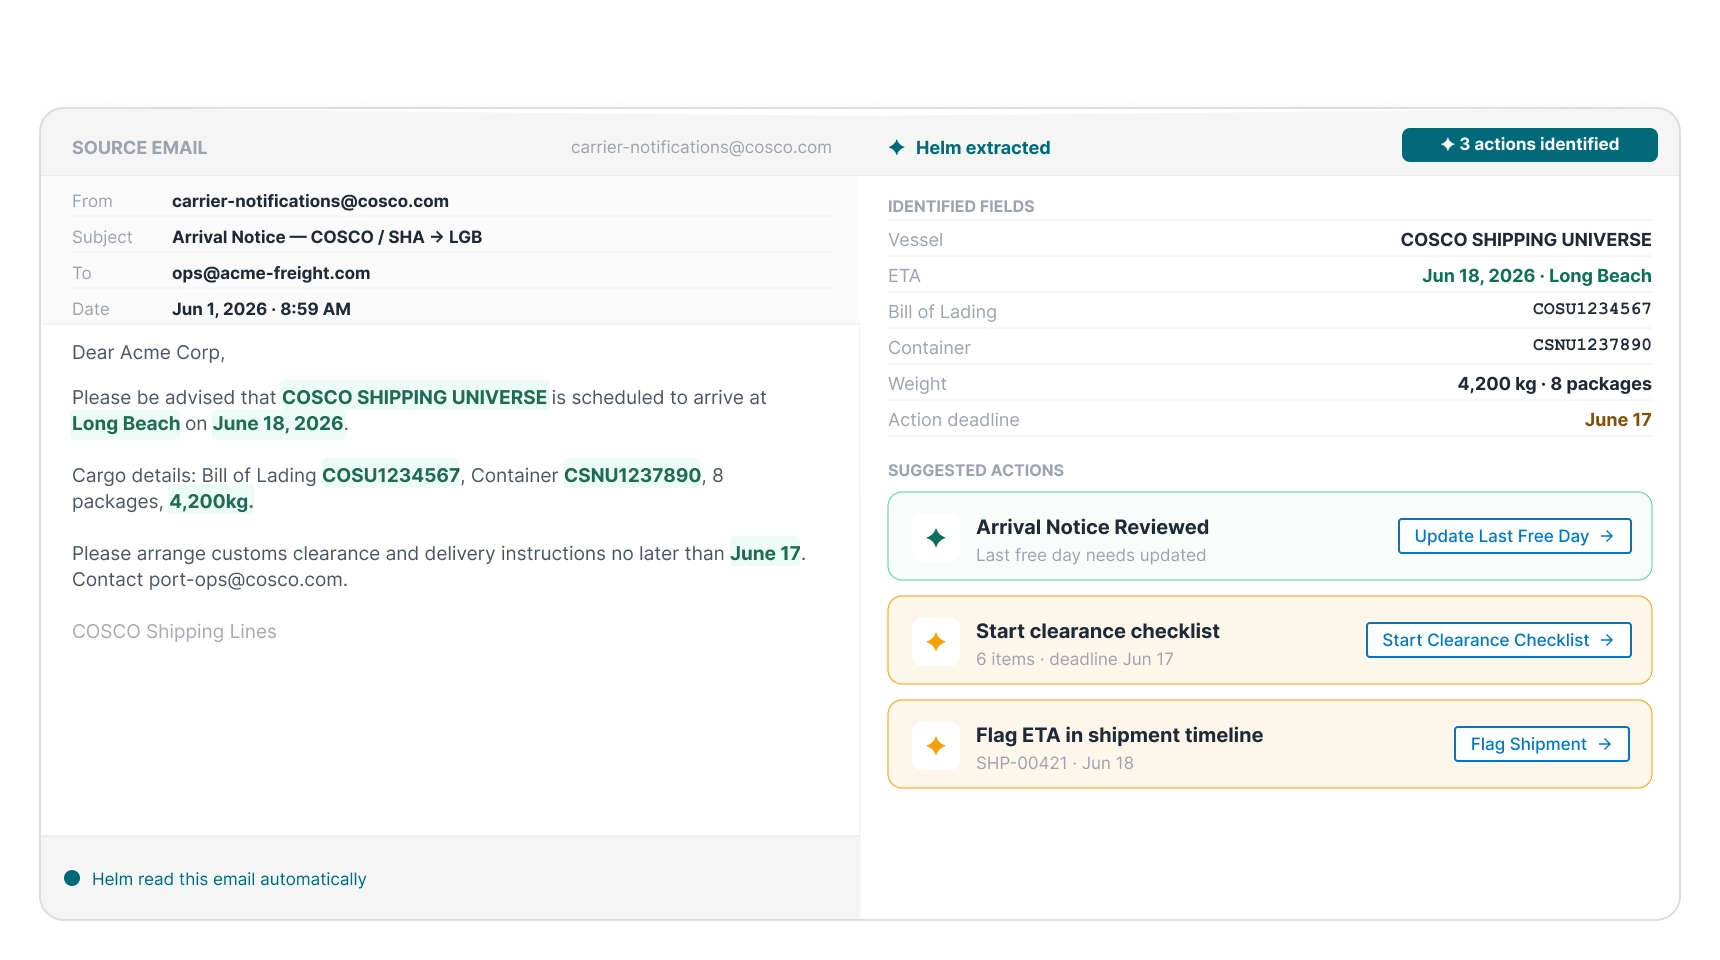Viewport: 1720px width, 960px height.
Task: Click the Action deadline value June 17
Action: click(x=1617, y=420)
